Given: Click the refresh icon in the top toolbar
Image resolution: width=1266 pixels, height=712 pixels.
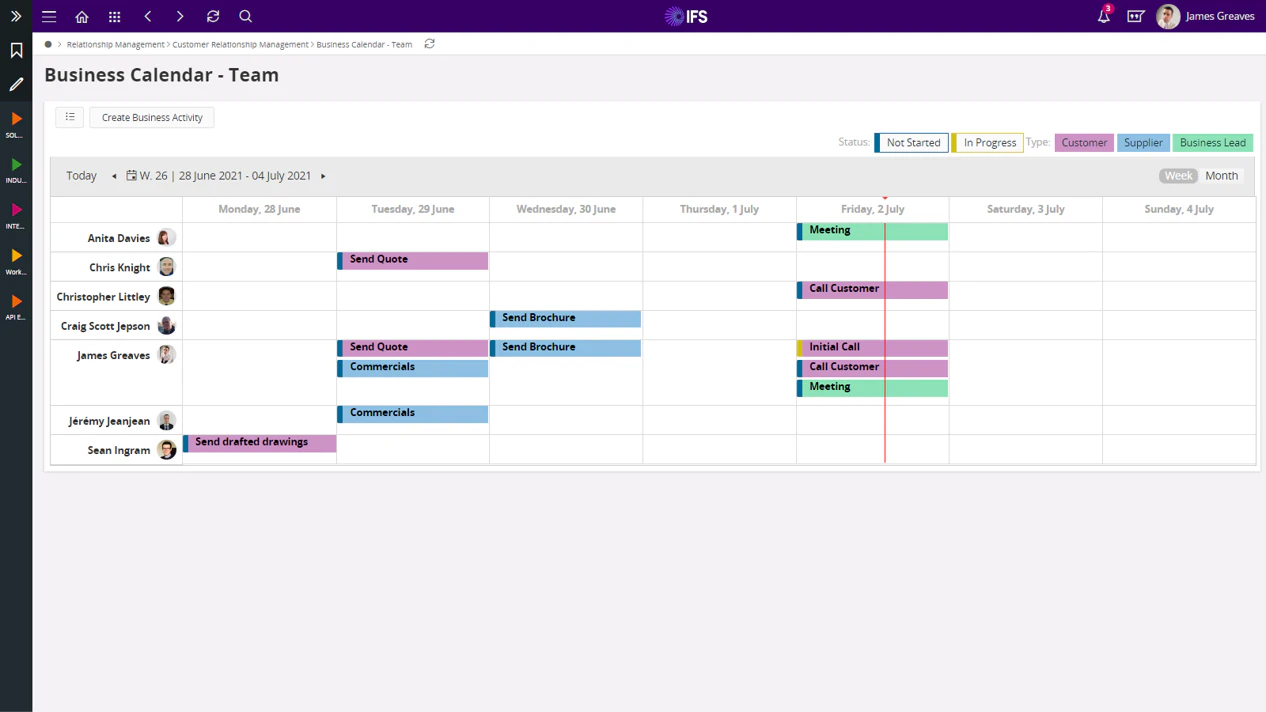Looking at the screenshot, I should (x=212, y=16).
